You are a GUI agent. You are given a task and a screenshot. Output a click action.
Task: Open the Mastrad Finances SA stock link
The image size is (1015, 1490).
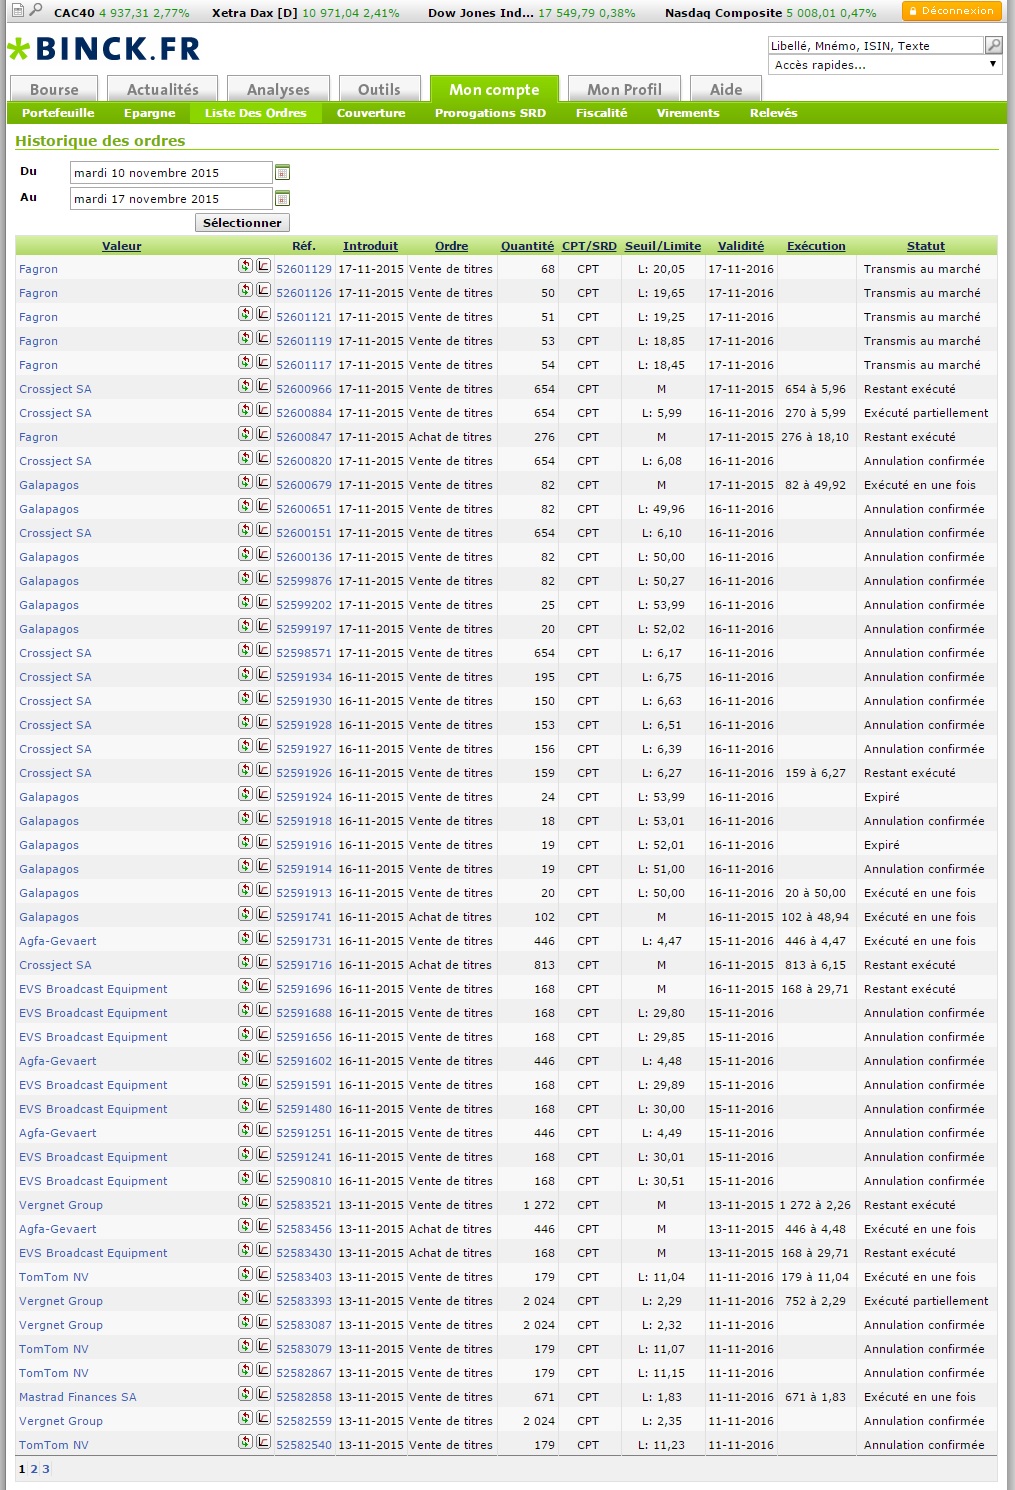78,1397
